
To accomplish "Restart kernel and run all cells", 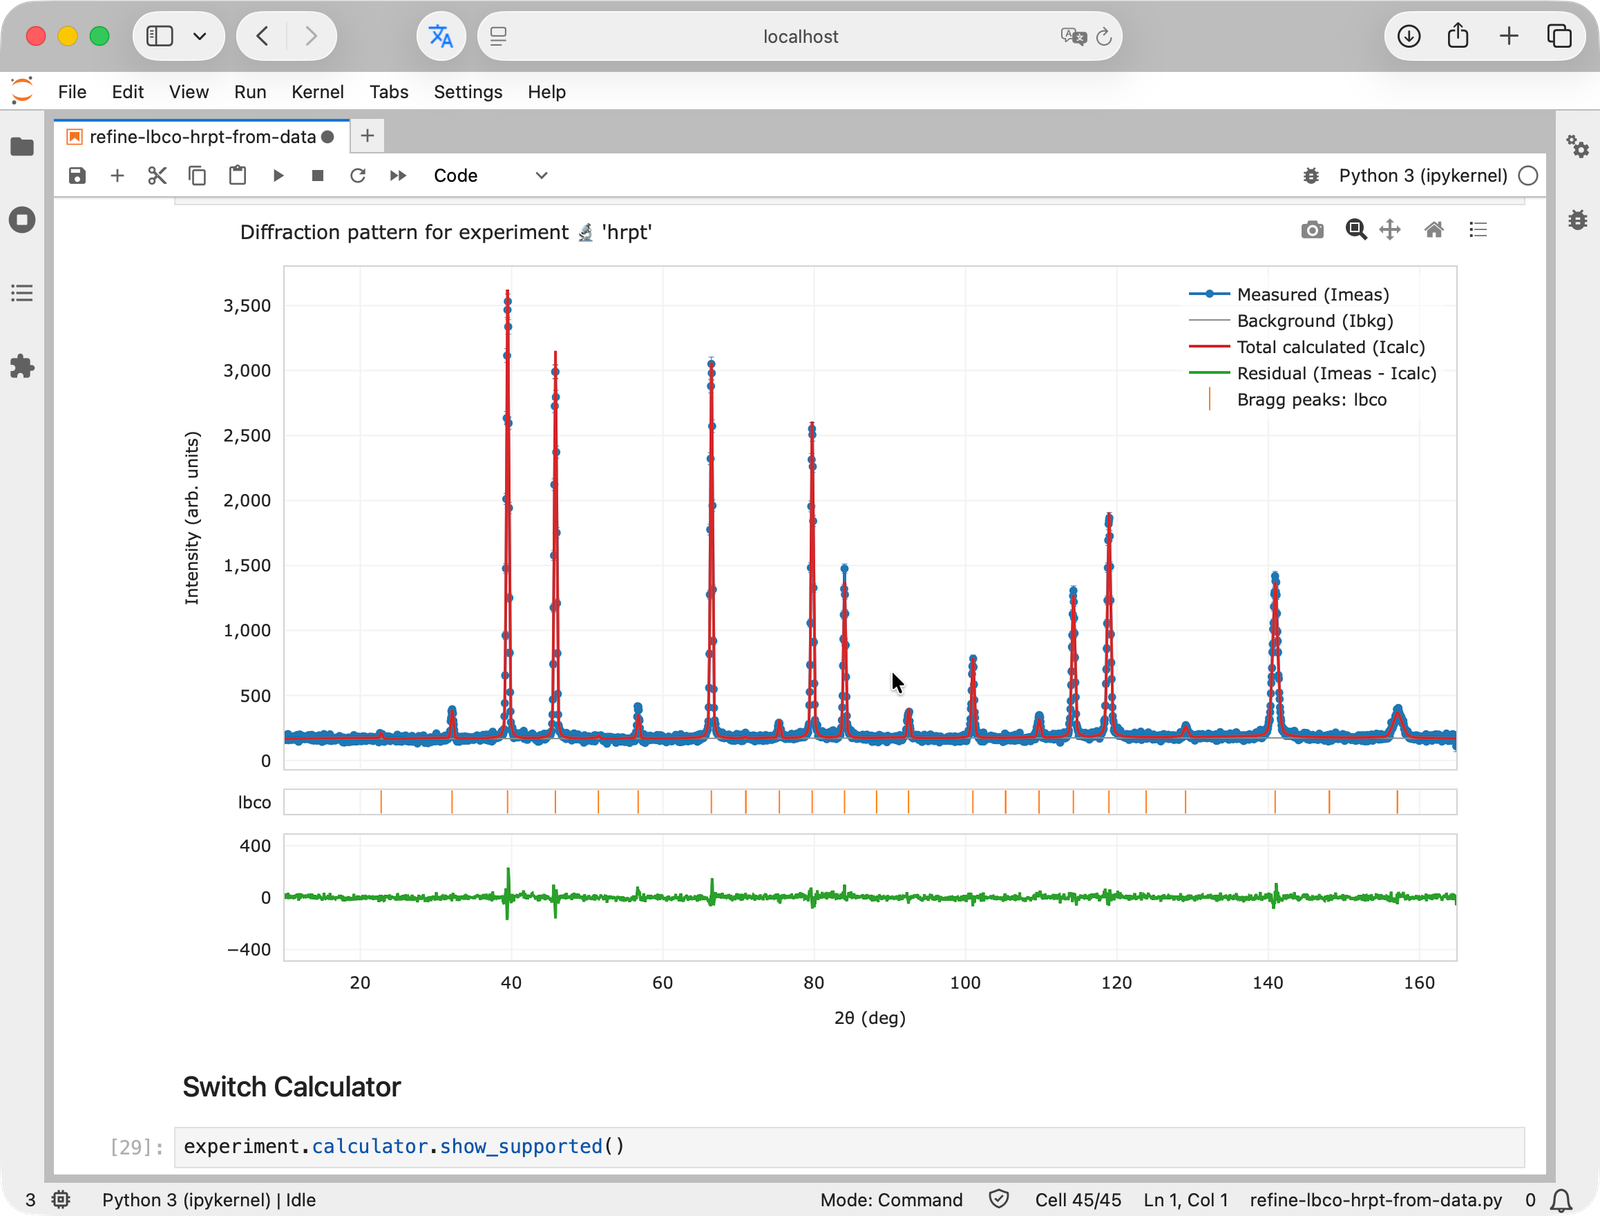I will pyautogui.click(x=398, y=176).
